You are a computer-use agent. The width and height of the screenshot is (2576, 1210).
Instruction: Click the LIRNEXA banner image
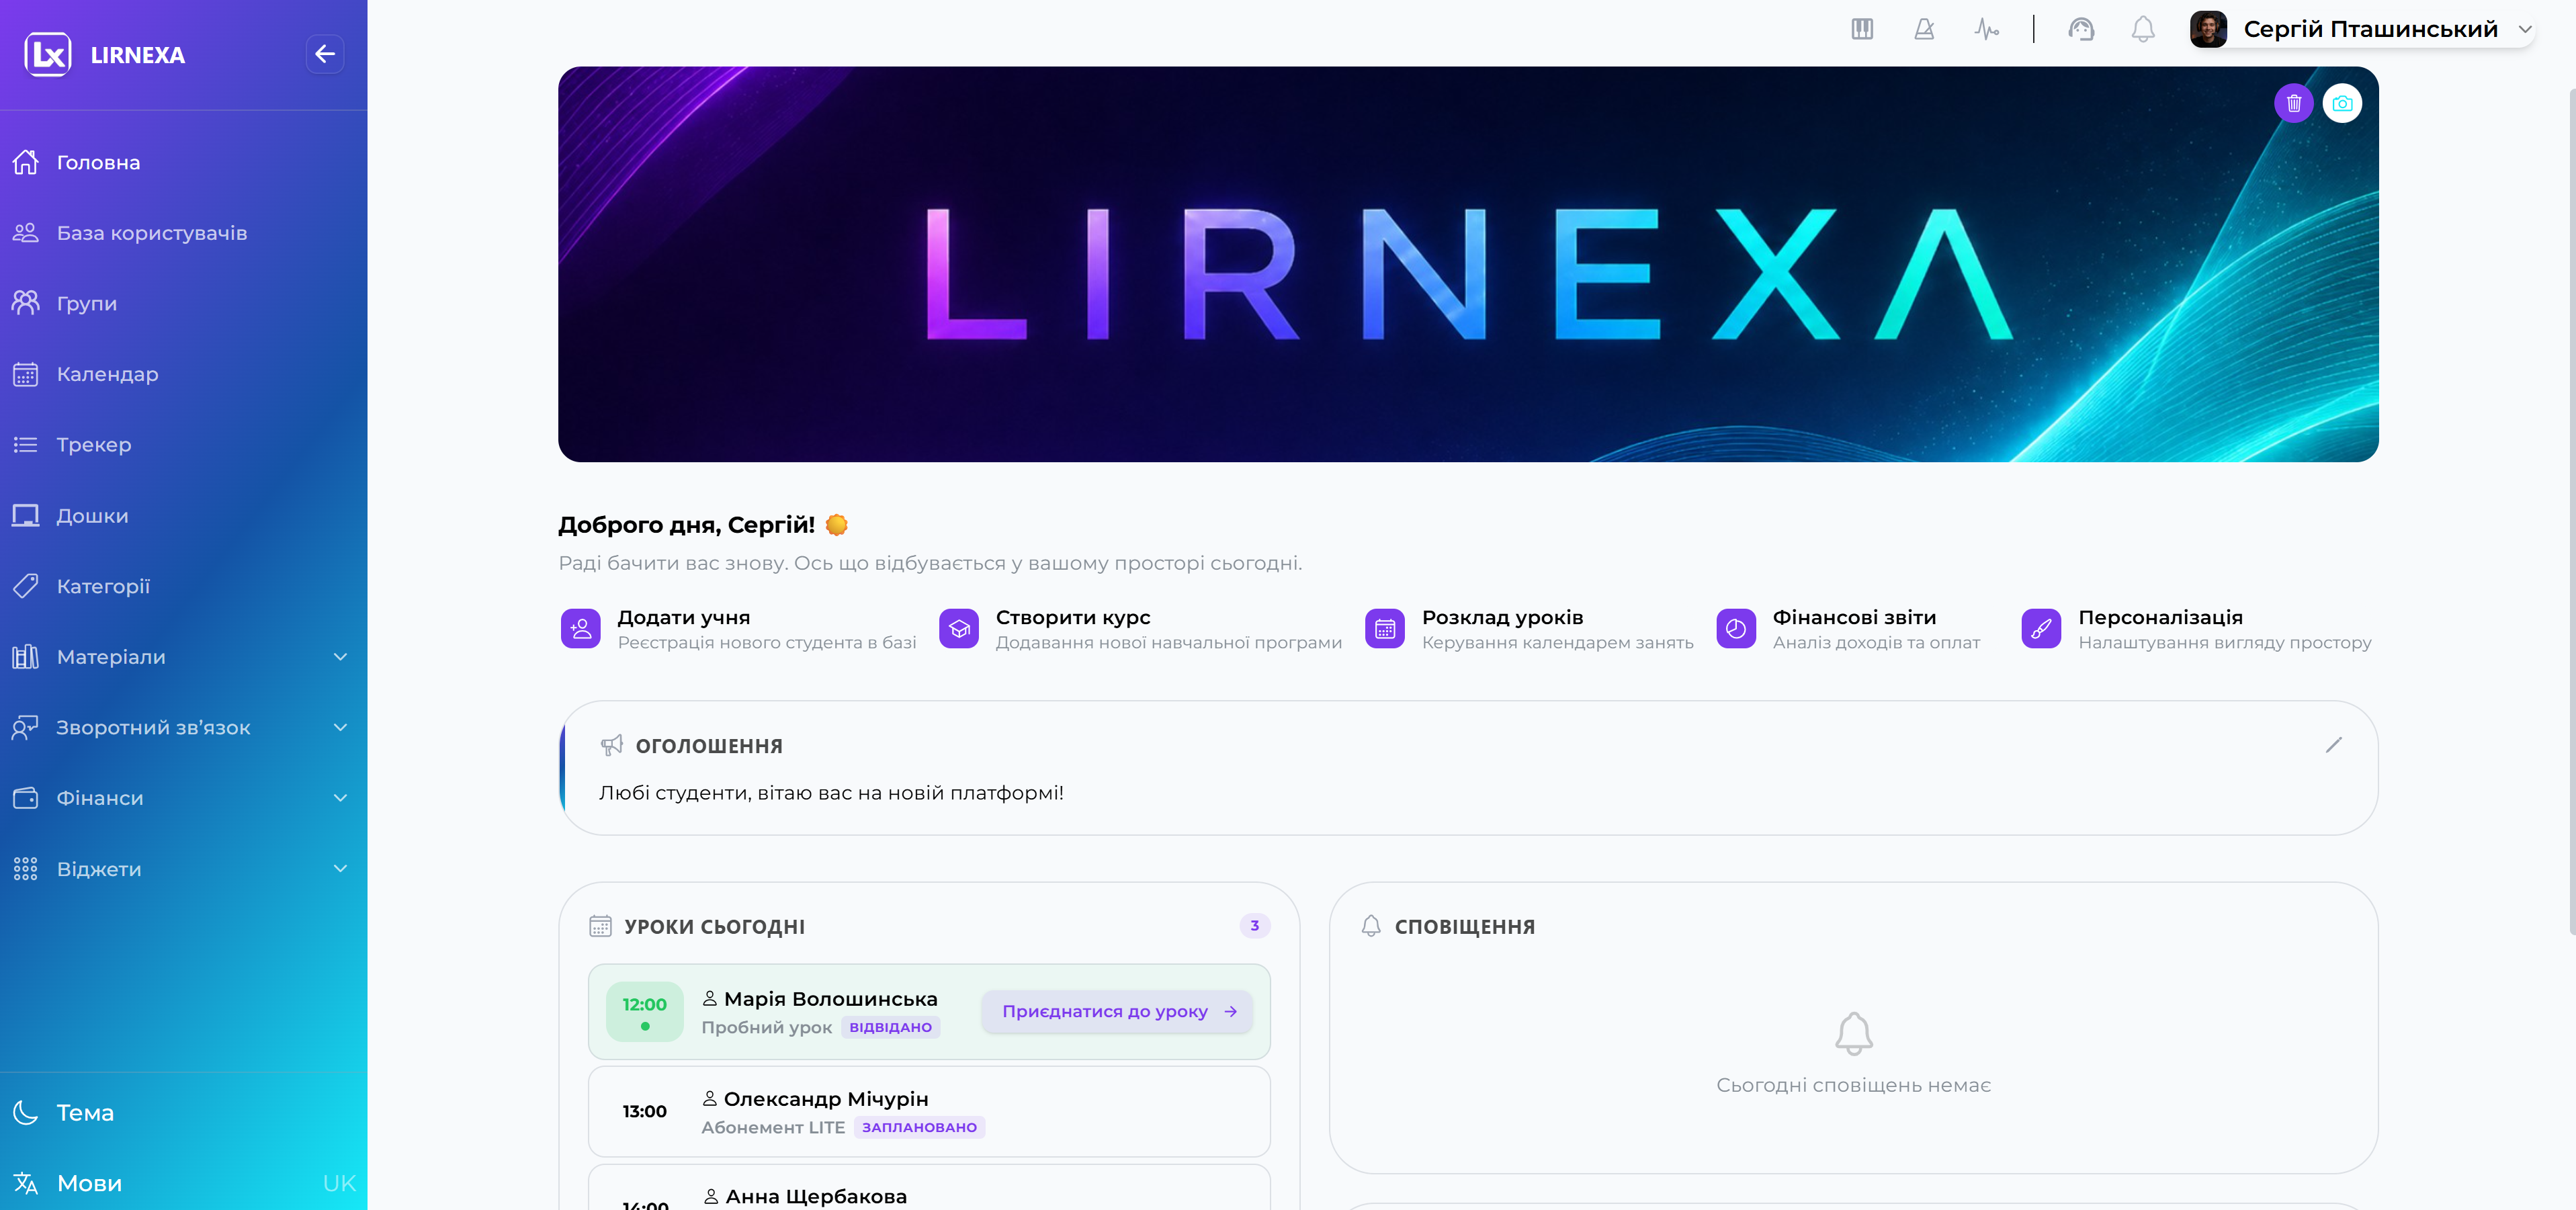(1468, 264)
